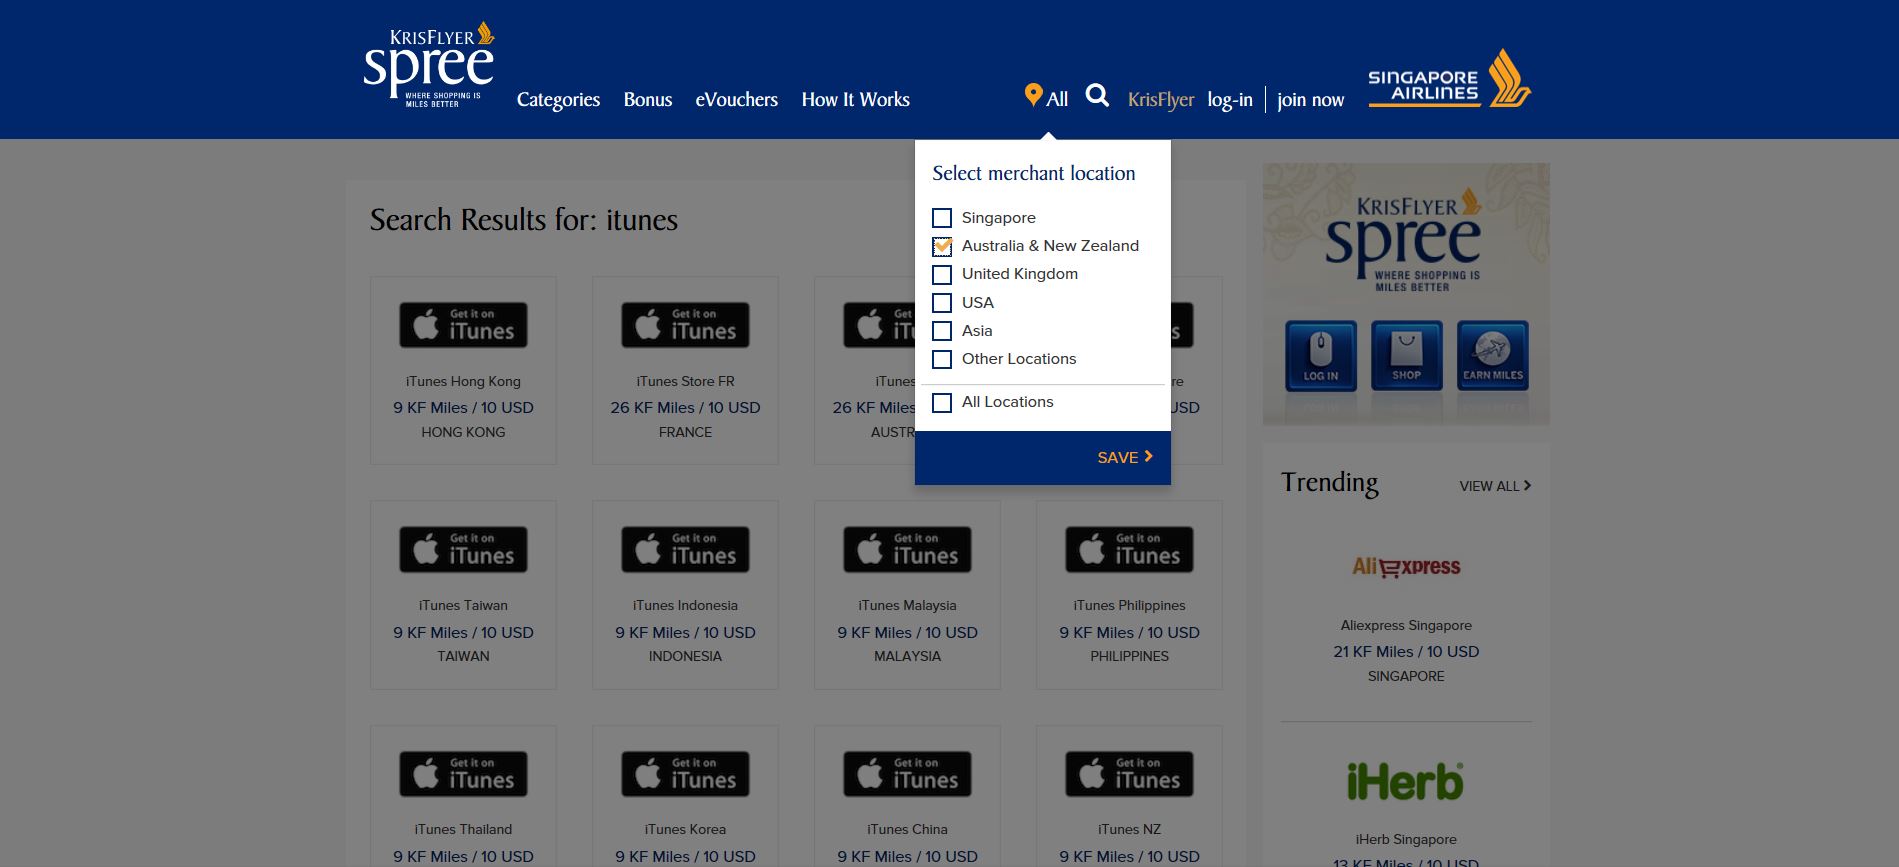Check the Other Locations checkbox

942,359
